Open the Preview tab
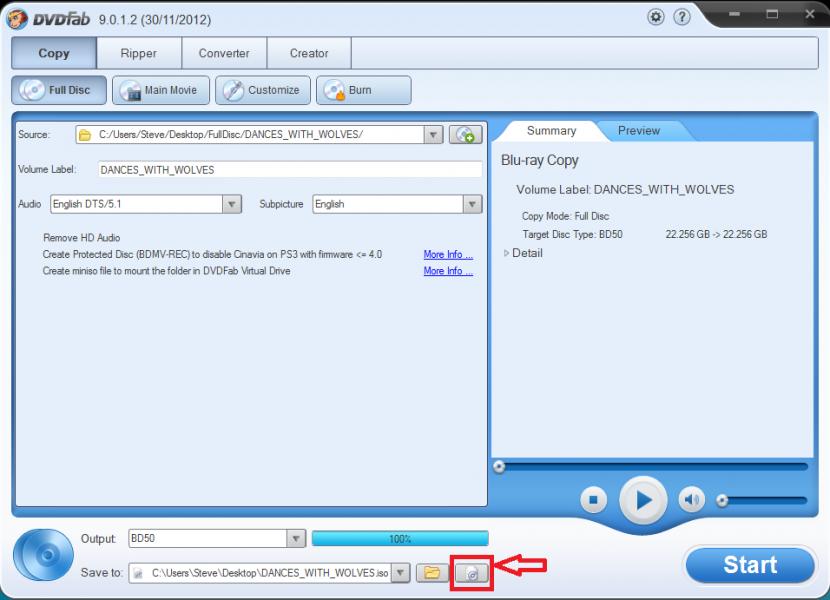This screenshot has height=600, width=830. (x=639, y=131)
